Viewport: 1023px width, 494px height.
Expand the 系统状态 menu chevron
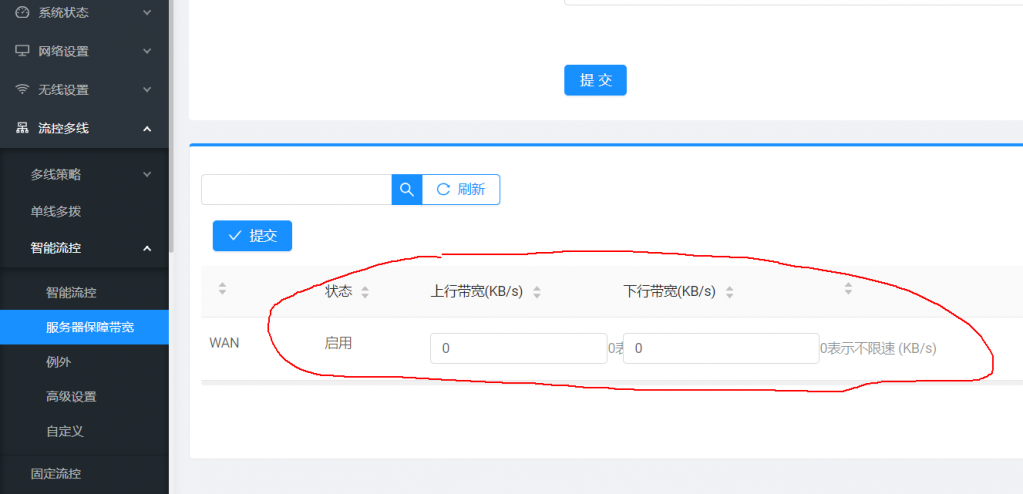click(147, 12)
